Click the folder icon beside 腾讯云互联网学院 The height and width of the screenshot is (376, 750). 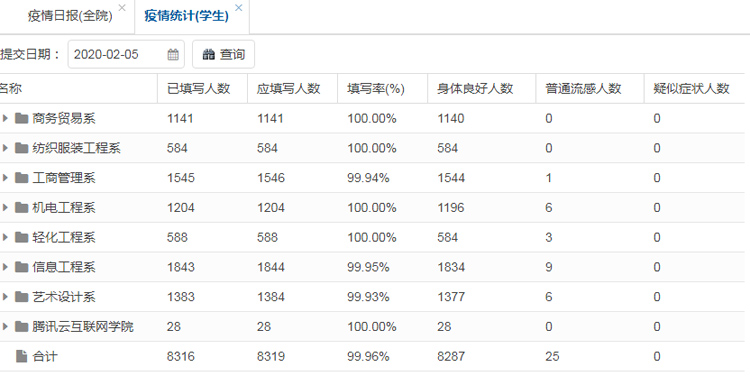click(21, 327)
